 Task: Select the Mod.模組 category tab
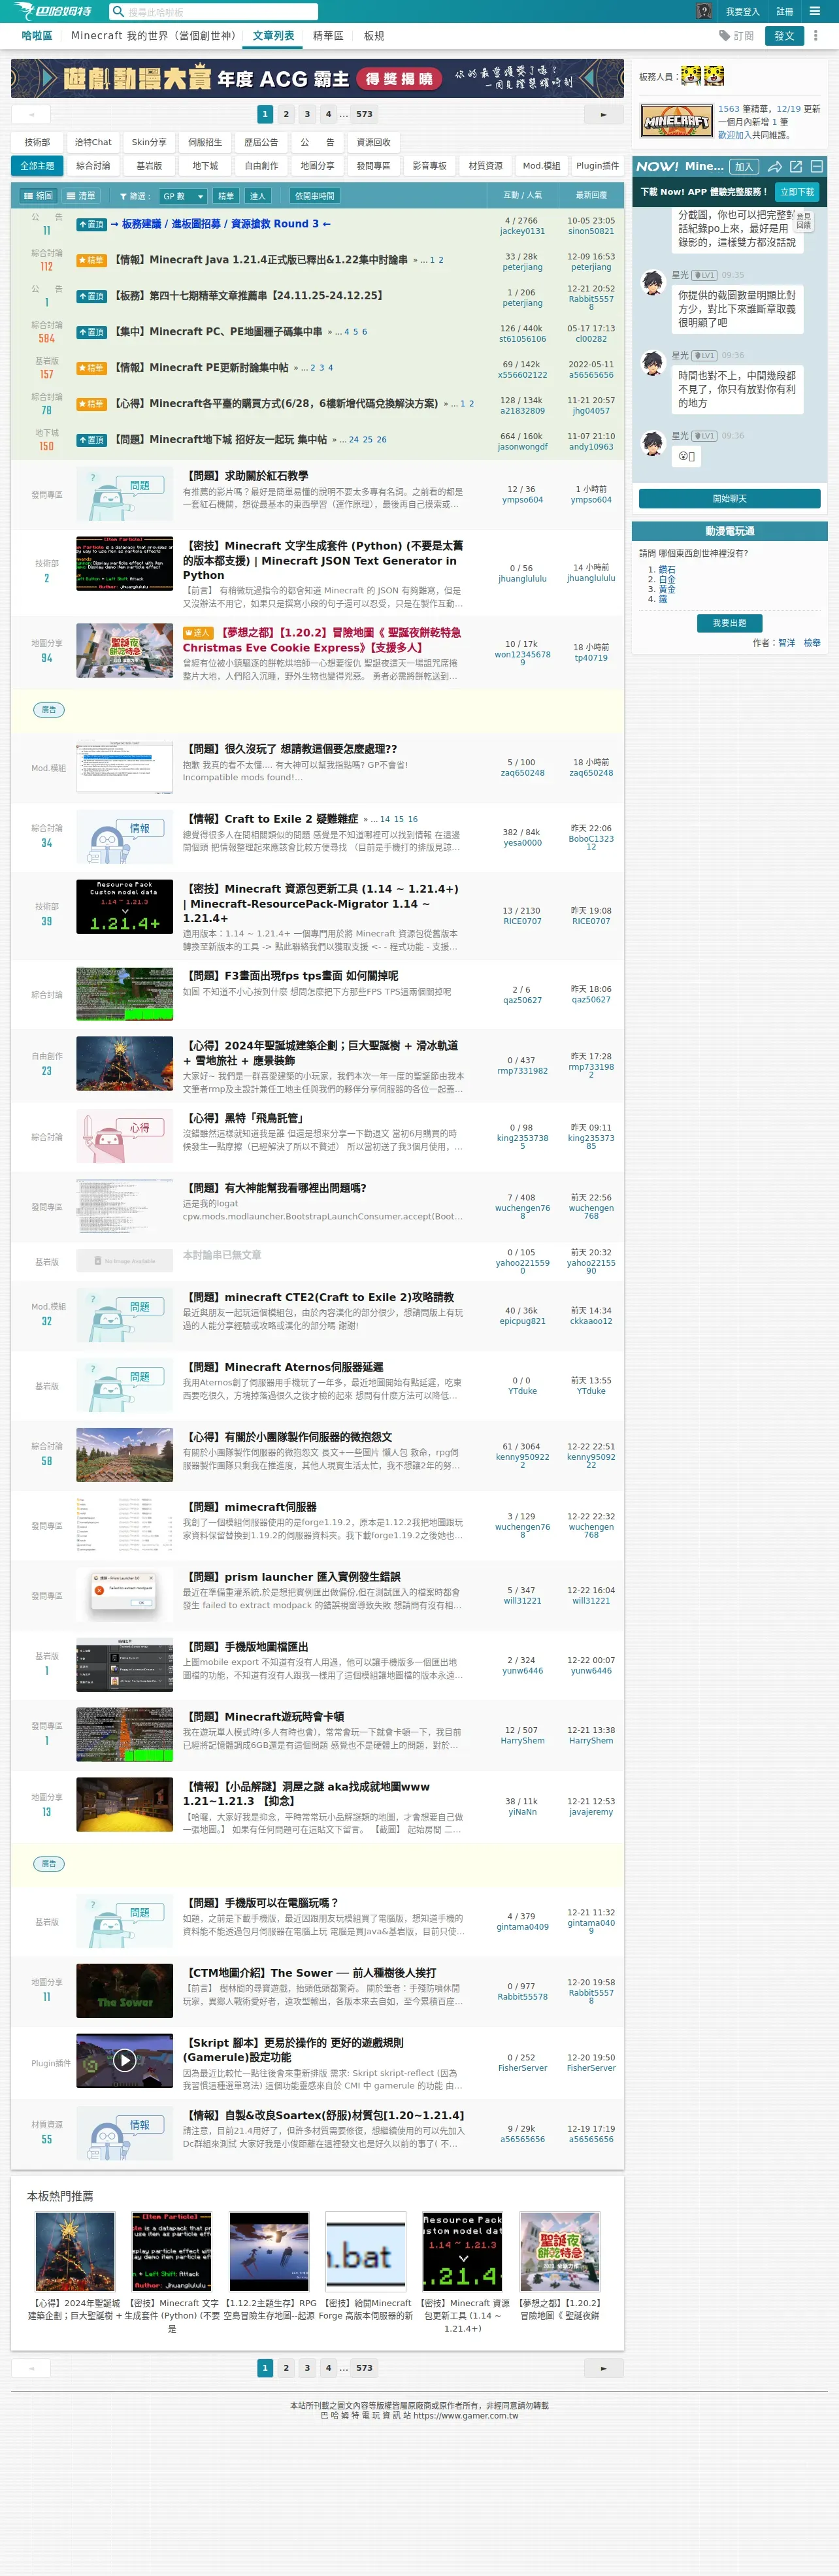click(x=541, y=166)
